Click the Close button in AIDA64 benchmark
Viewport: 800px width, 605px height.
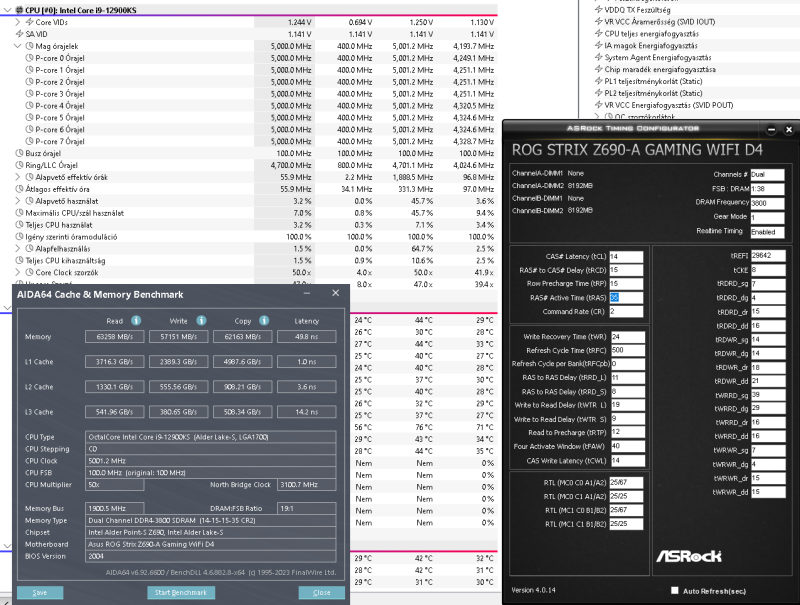pos(321,592)
